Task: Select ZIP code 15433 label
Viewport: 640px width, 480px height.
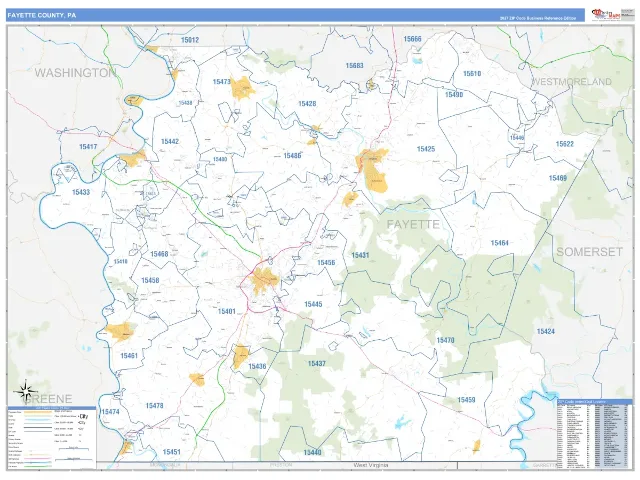Action: coord(81,192)
